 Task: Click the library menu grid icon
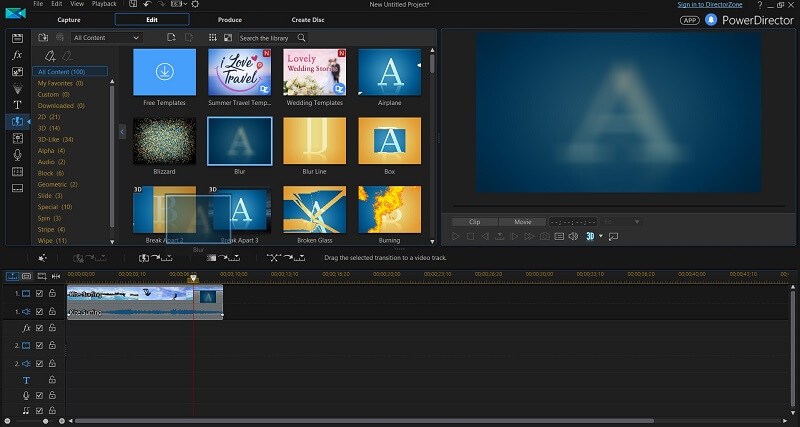pos(213,38)
